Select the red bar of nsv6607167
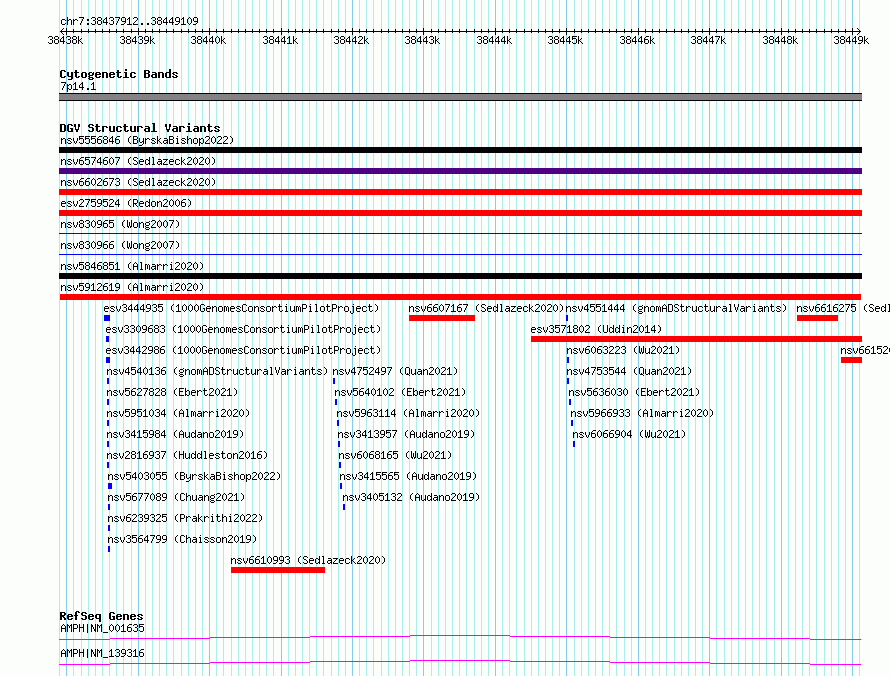The height and width of the screenshot is (676, 890). 442,318
